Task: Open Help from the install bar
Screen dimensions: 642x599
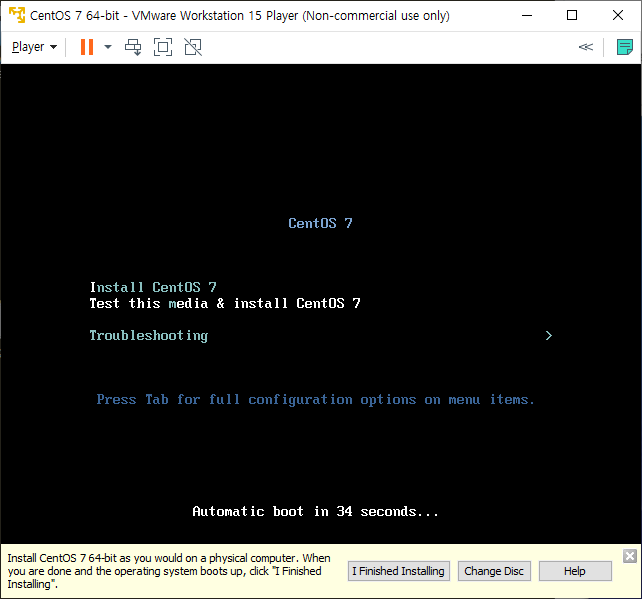Action: click(575, 571)
